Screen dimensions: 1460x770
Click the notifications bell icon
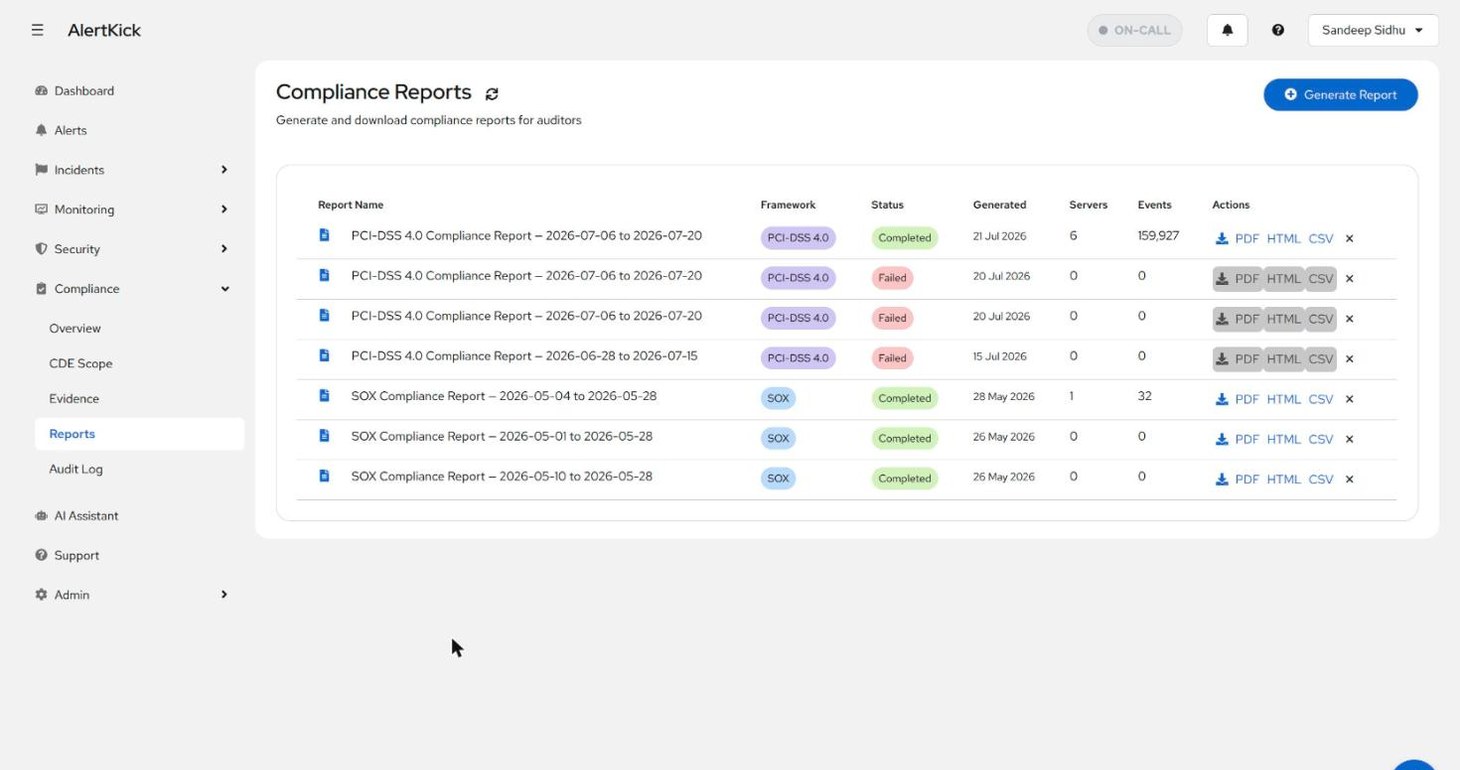(x=1227, y=30)
